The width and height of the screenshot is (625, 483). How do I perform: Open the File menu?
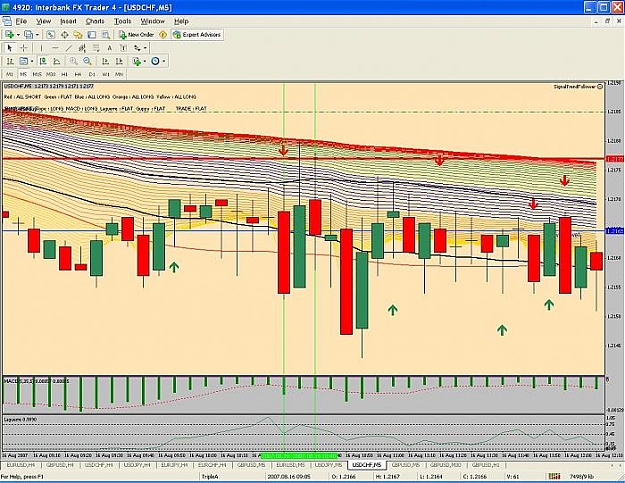point(21,21)
